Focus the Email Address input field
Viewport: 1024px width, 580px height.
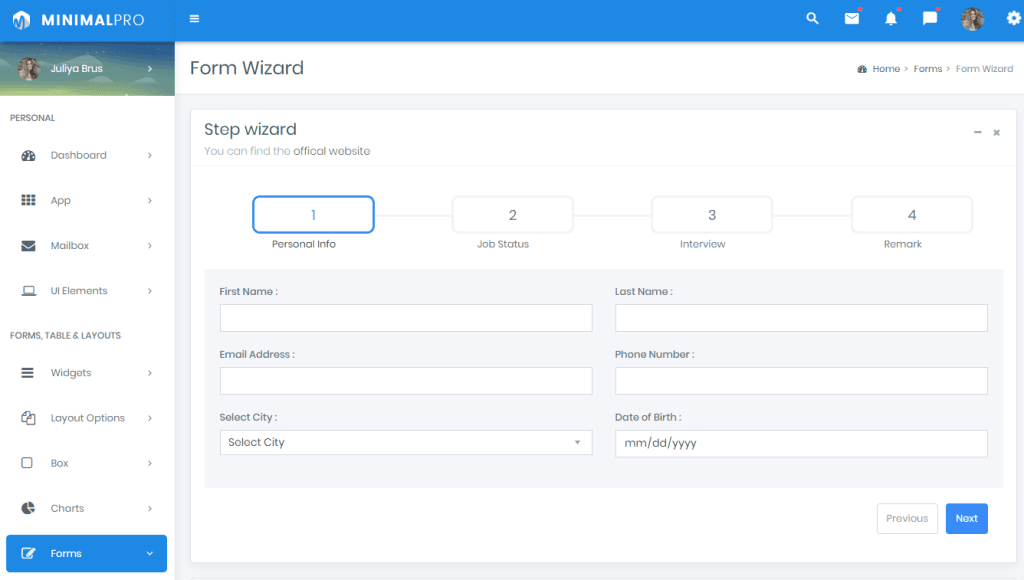(406, 381)
